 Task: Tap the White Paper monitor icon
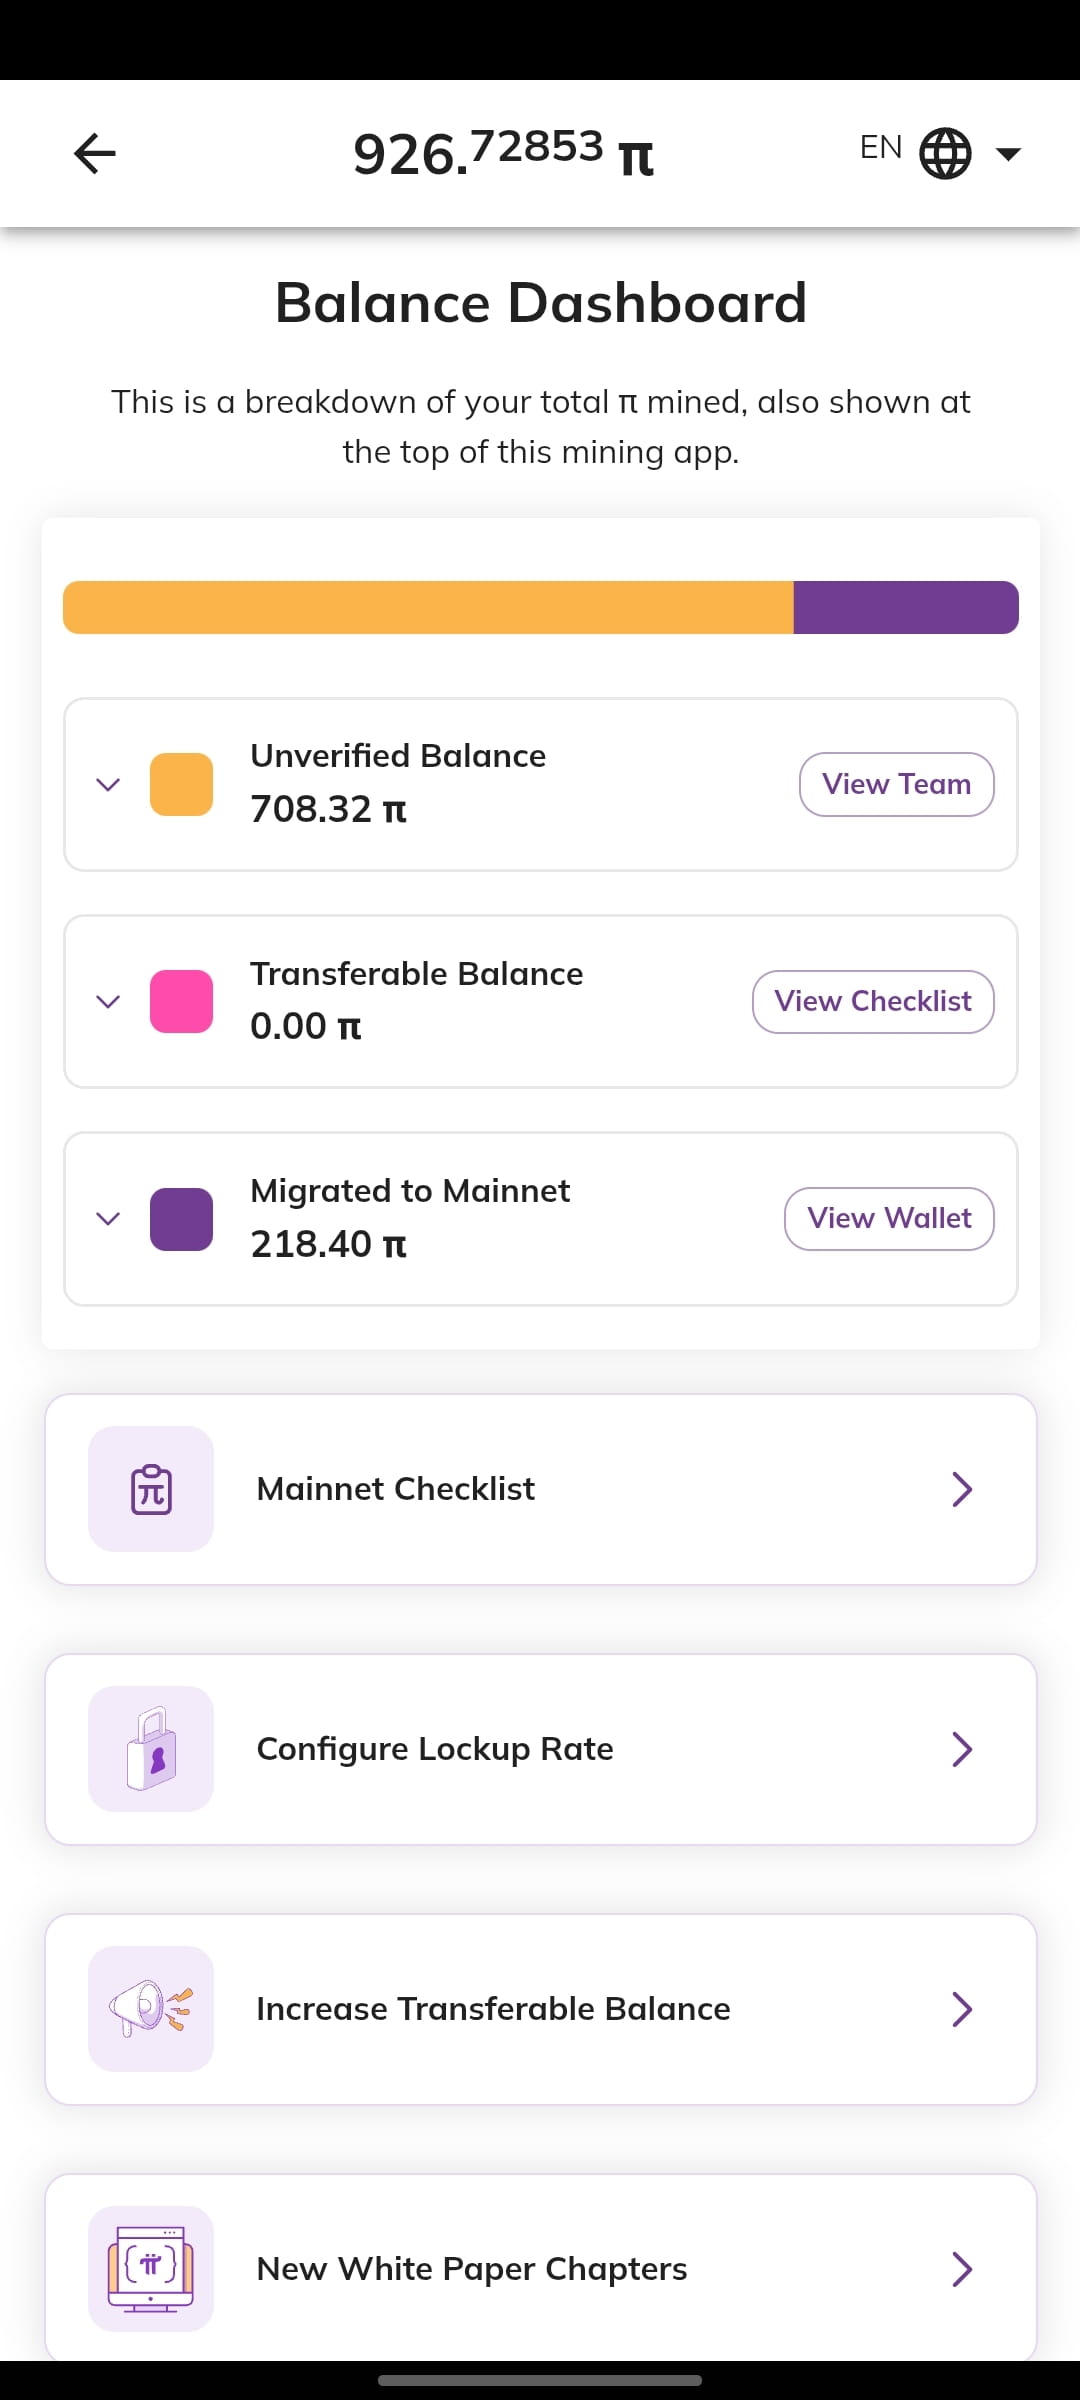(x=151, y=2269)
